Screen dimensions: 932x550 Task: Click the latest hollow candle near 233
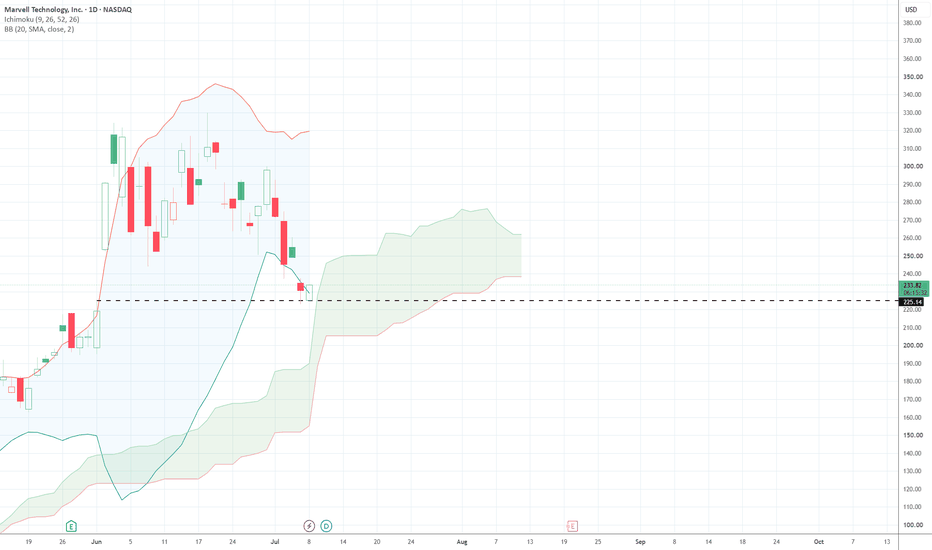309,293
